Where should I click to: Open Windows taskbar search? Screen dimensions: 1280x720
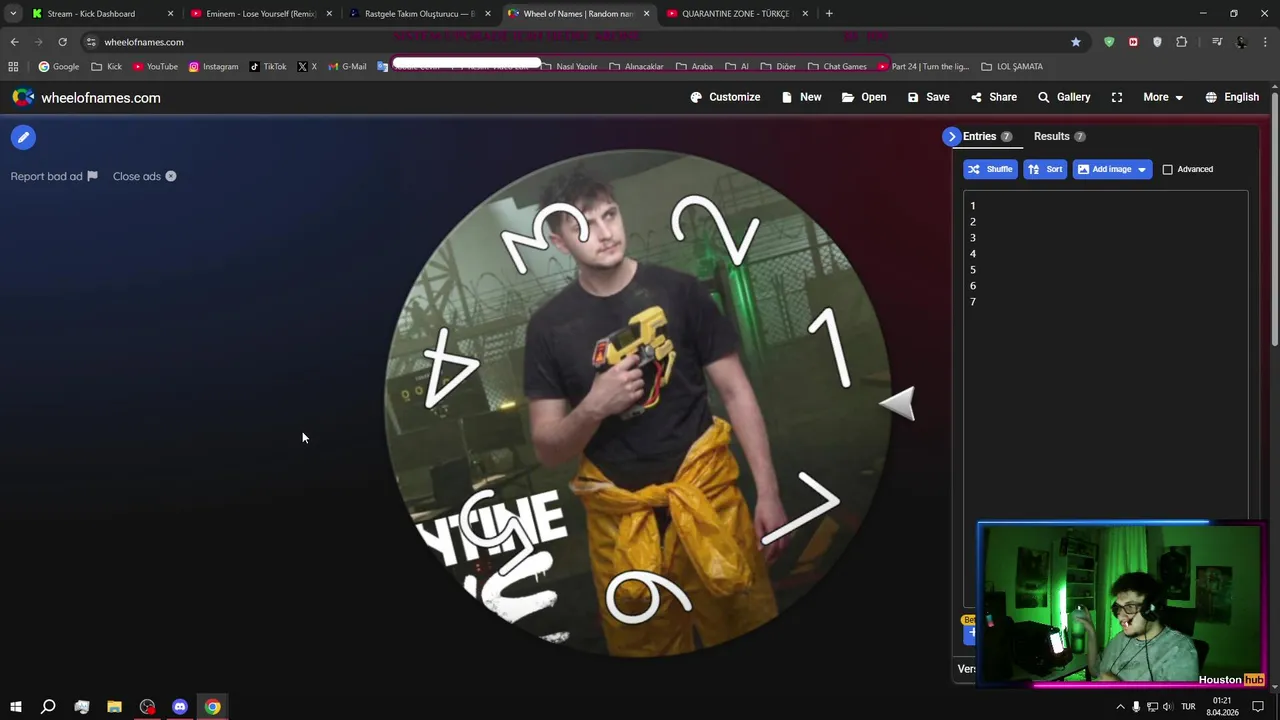click(x=48, y=707)
